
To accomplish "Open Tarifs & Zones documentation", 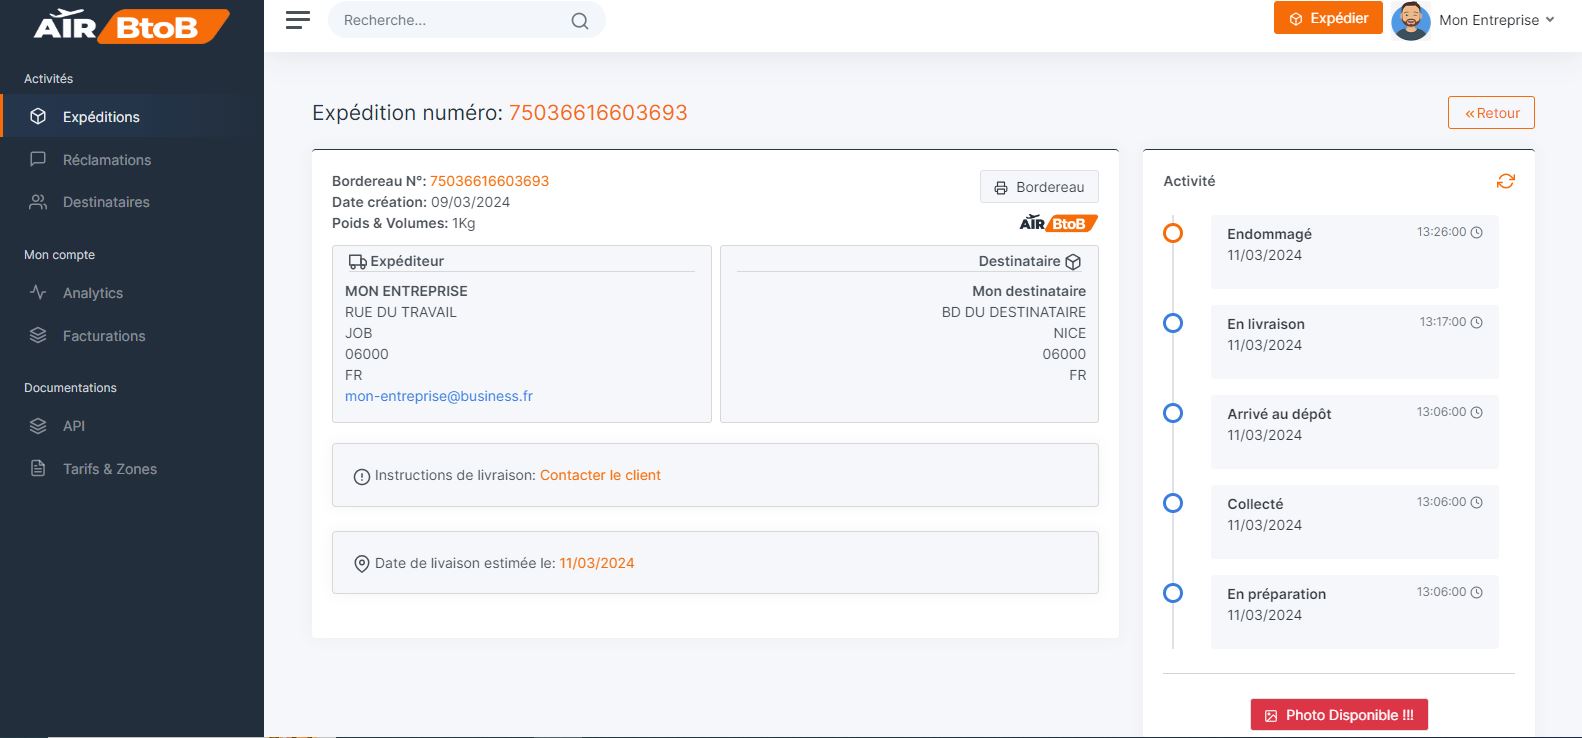I will click(x=109, y=469).
